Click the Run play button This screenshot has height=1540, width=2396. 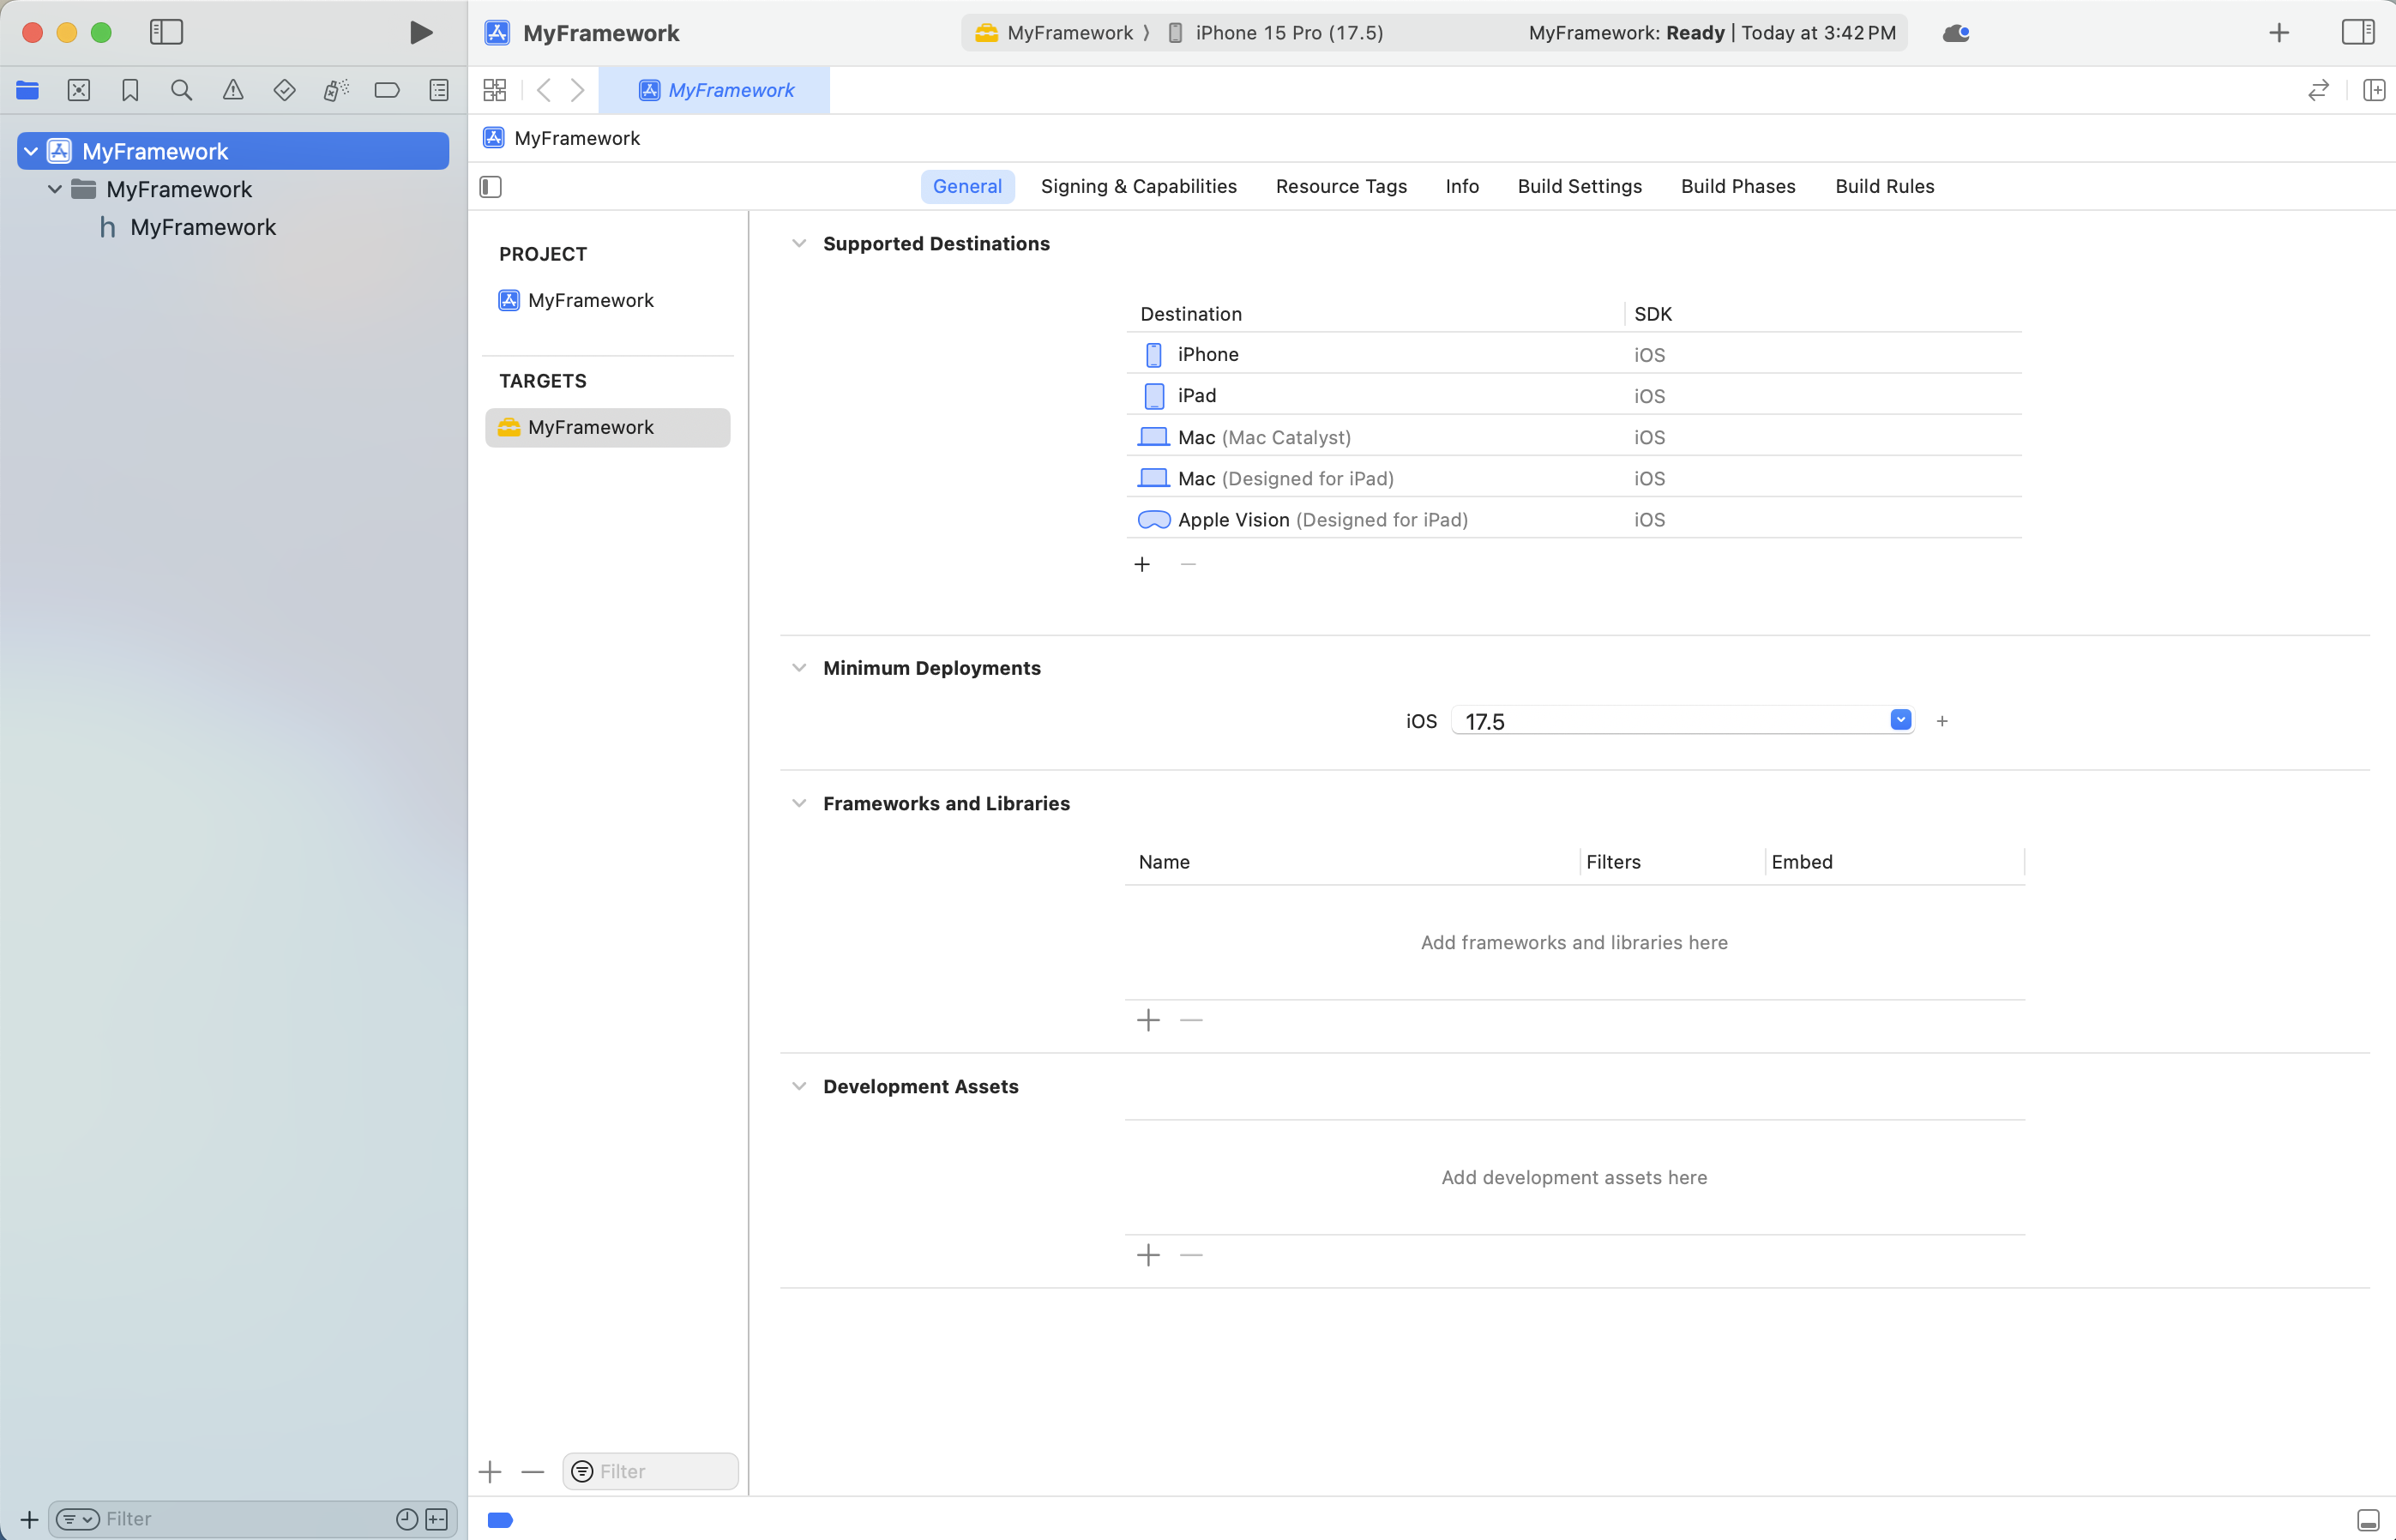click(x=421, y=32)
